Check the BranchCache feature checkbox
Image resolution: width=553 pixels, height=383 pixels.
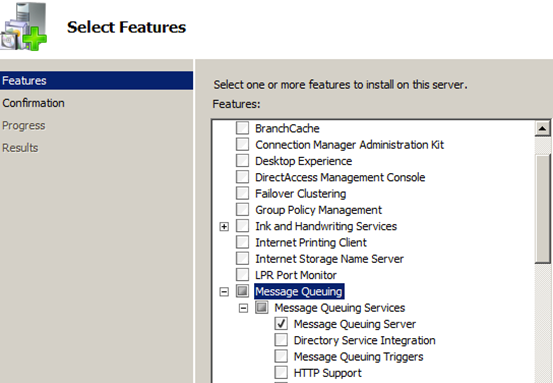pyautogui.click(x=242, y=128)
